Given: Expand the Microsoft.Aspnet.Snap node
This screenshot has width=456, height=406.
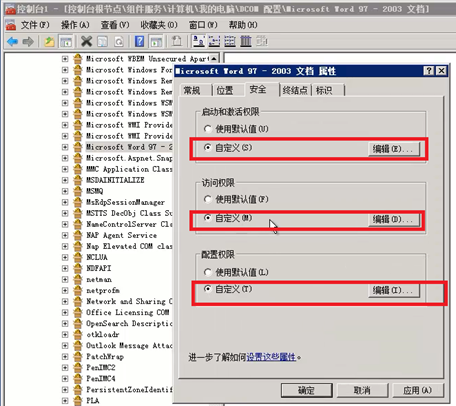Looking at the screenshot, I should (65, 158).
